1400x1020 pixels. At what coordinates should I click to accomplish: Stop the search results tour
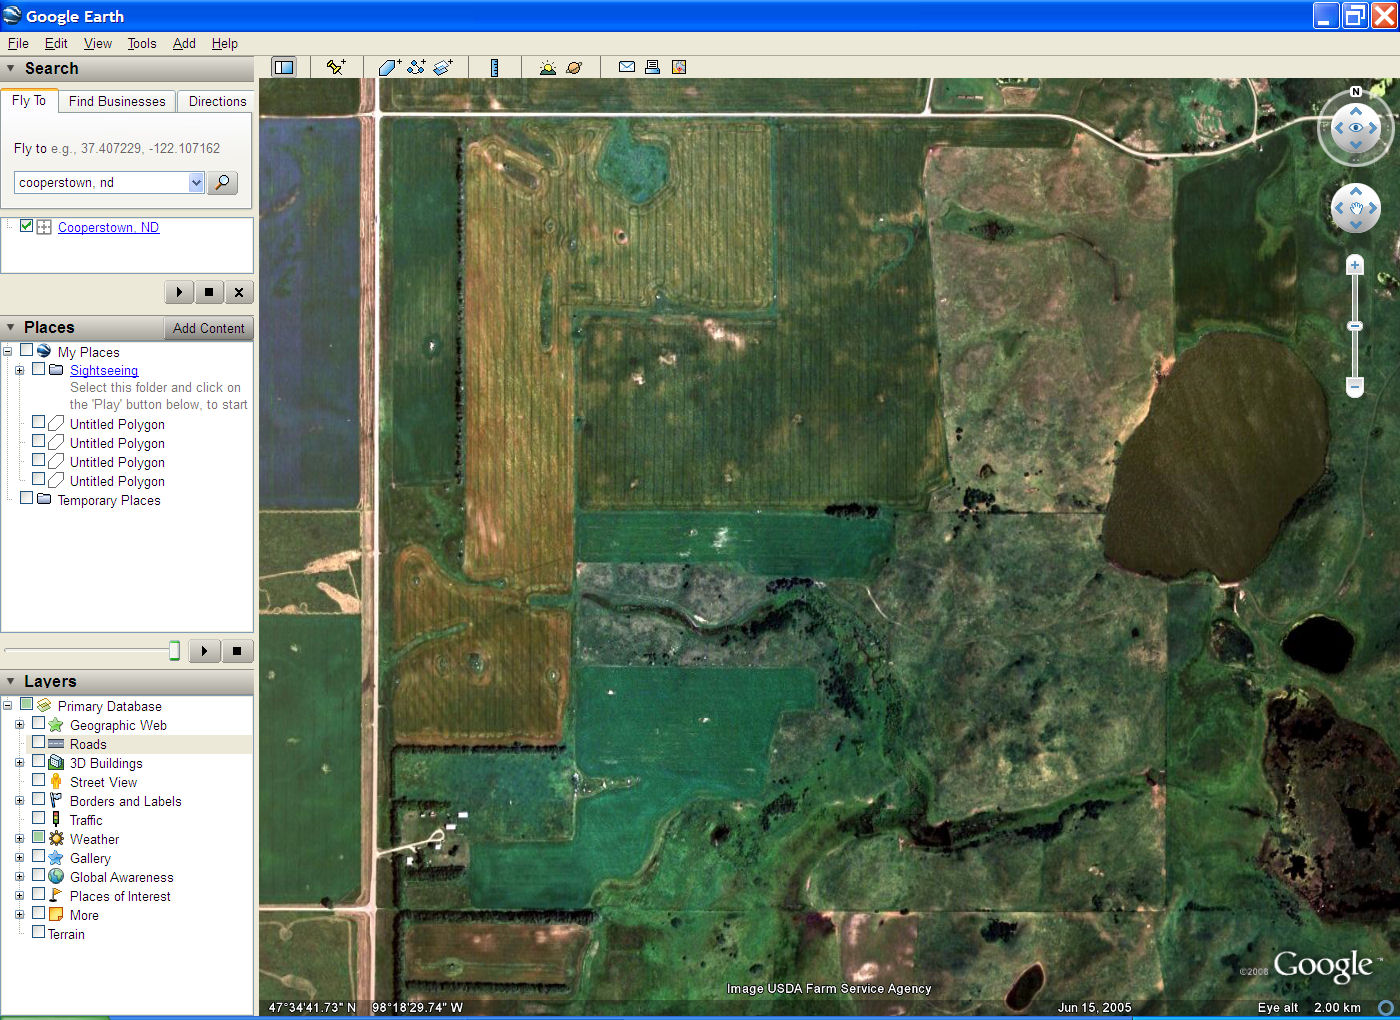(x=209, y=292)
